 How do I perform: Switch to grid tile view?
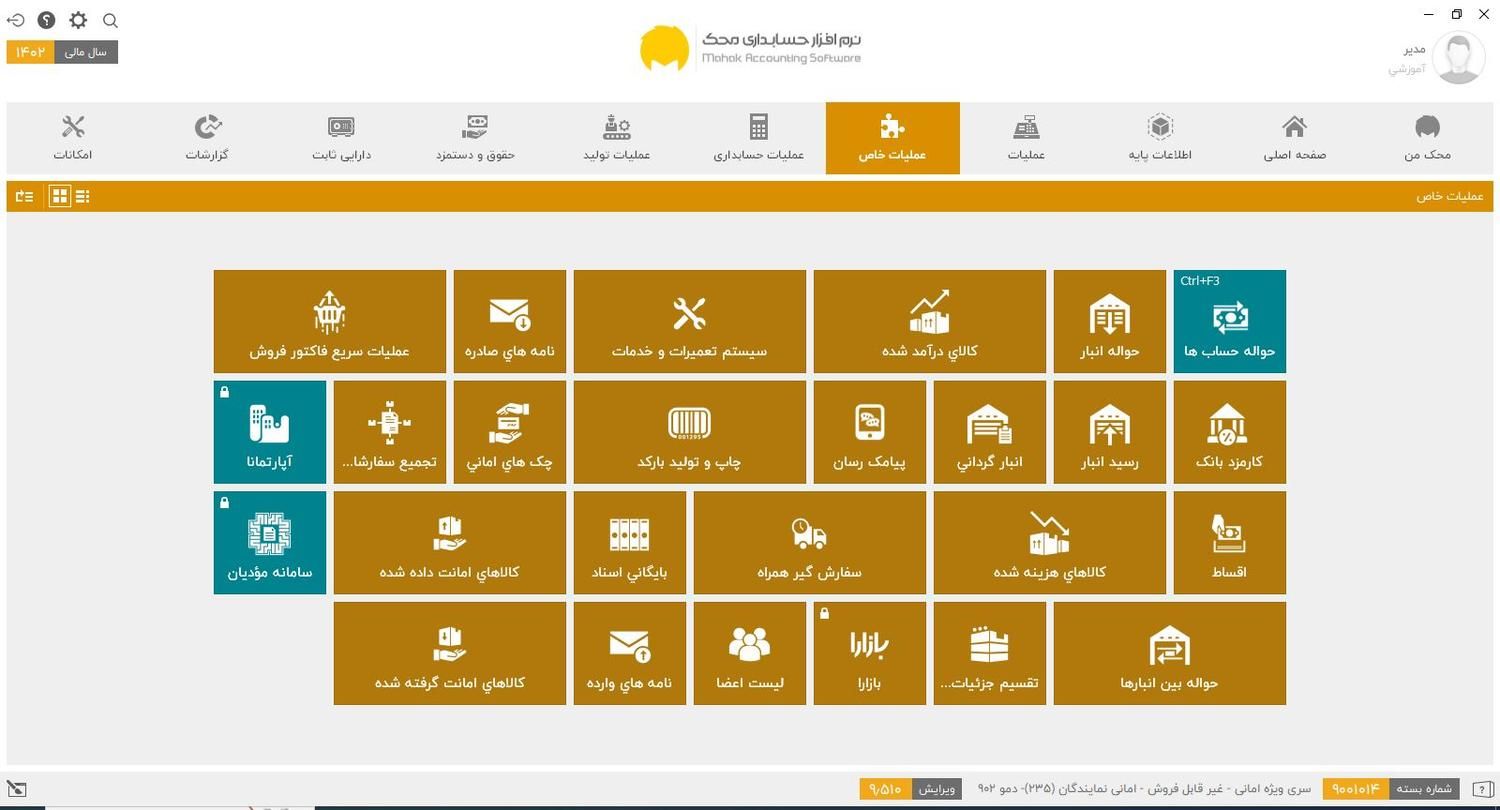click(x=60, y=197)
